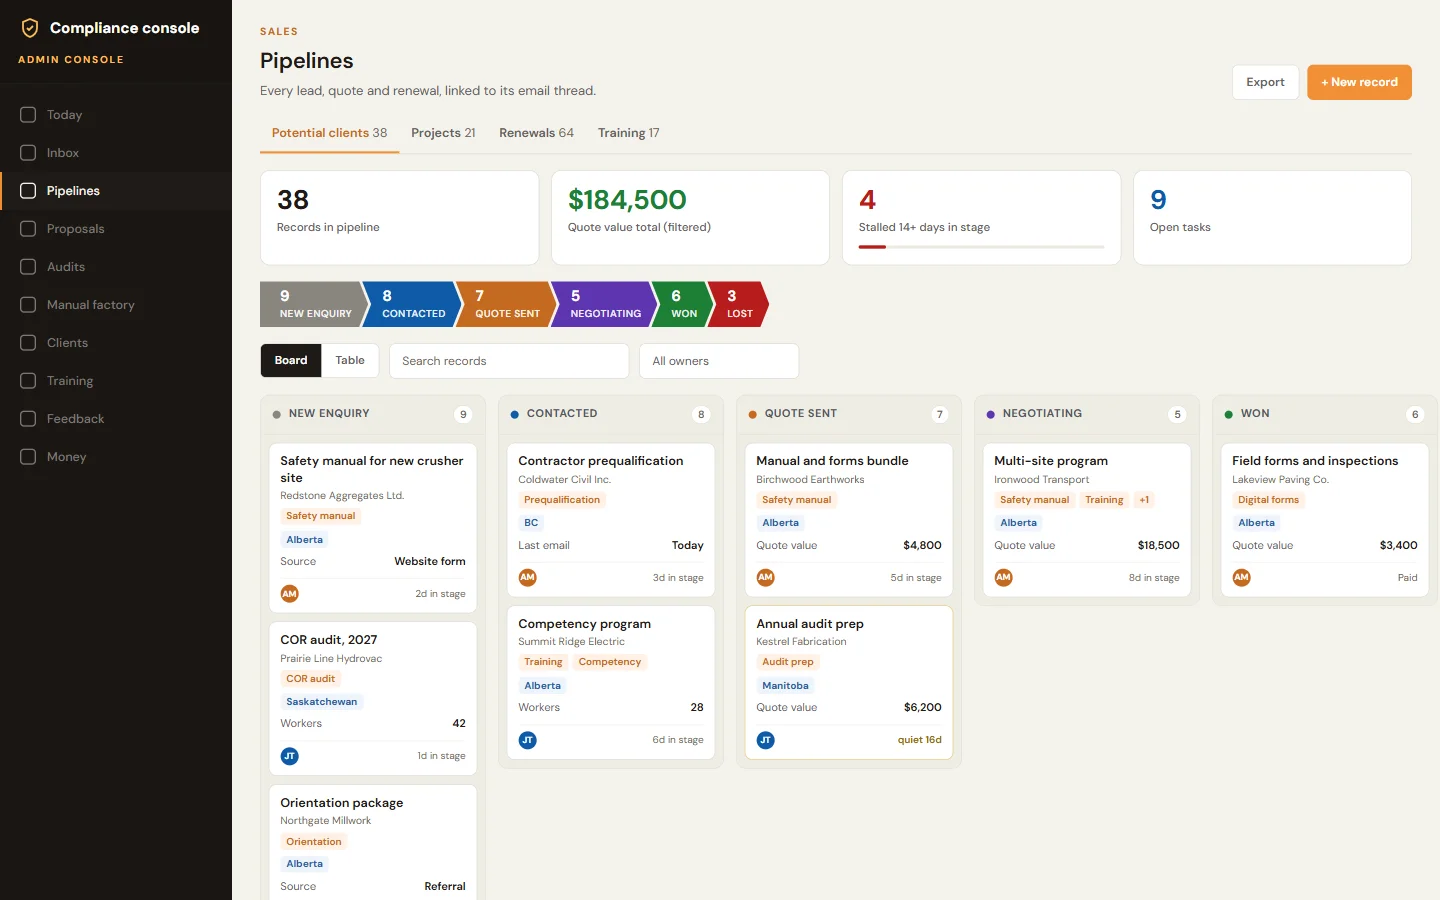This screenshot has height=900, width=1440.
Task: Create a new record
Action: [x=1359, y=82]
